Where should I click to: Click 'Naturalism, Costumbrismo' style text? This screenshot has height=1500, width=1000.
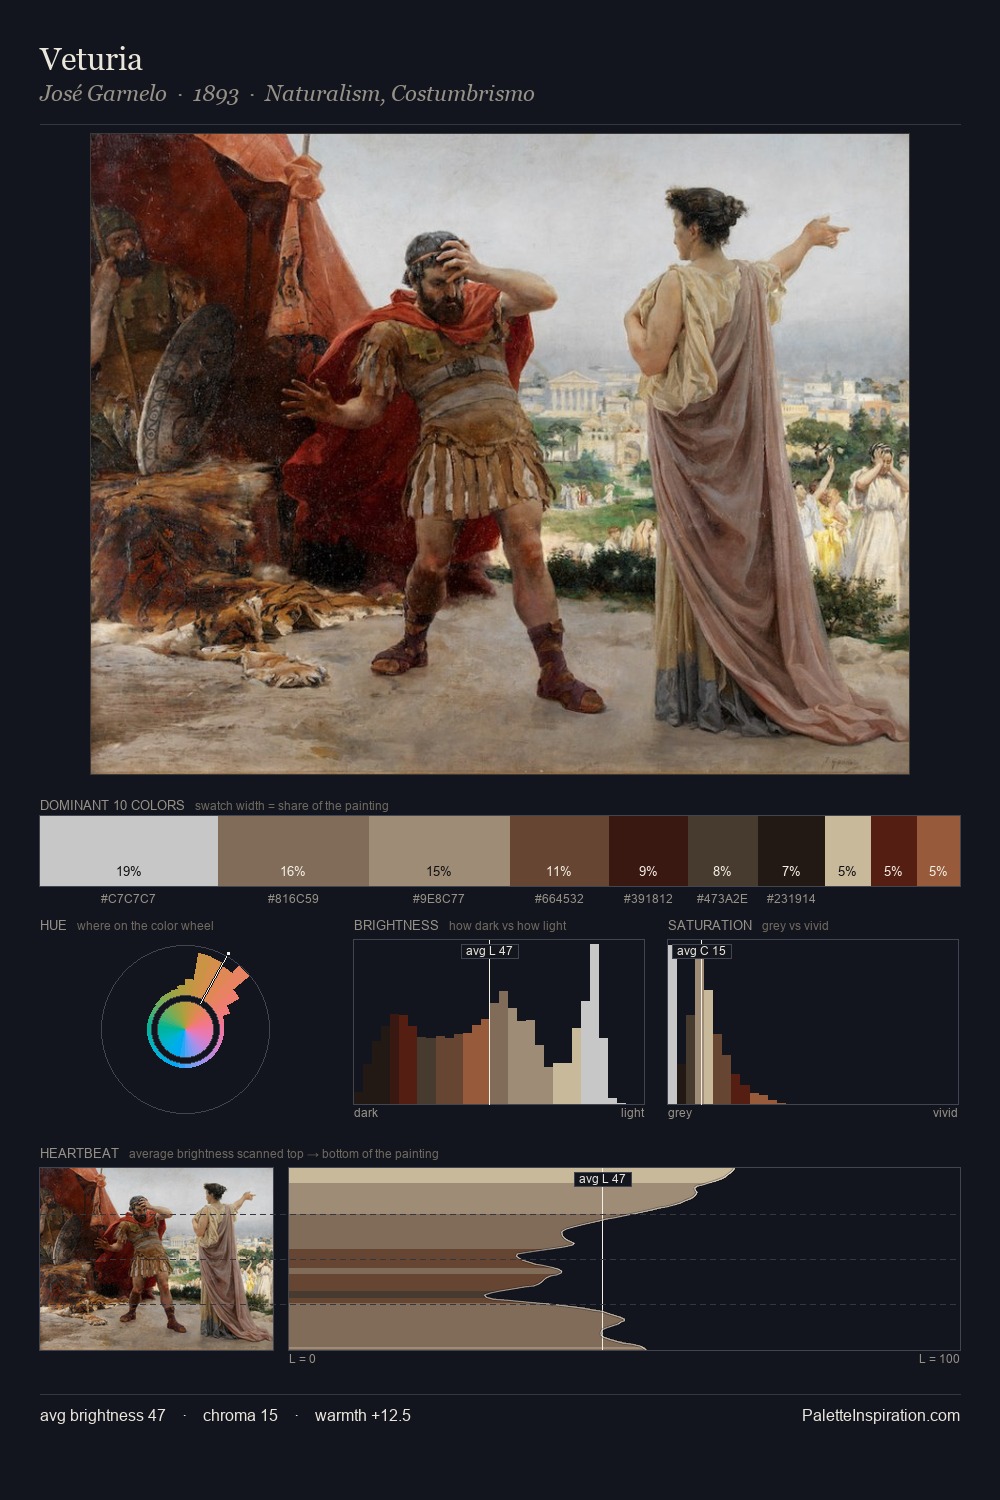point(400,94)
